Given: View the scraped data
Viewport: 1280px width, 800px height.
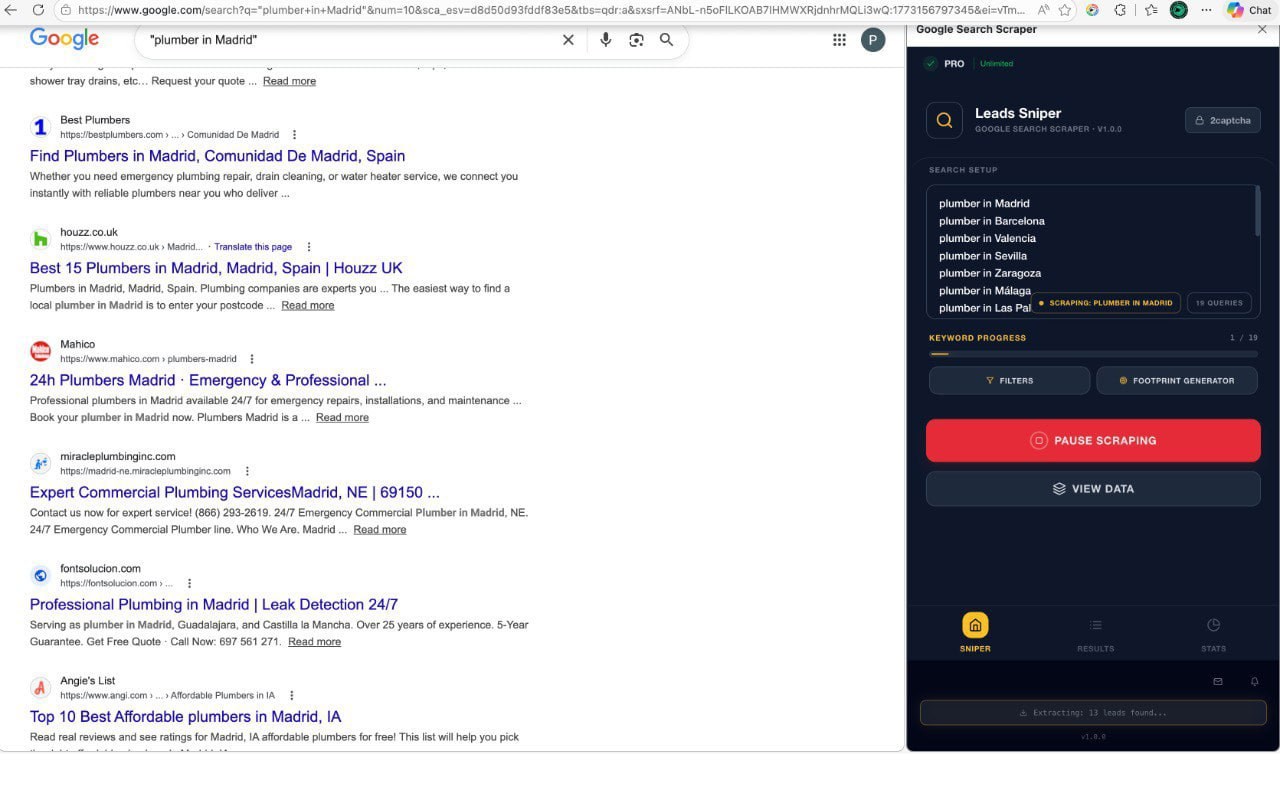Looking at the screenshot, I should pyautogui.click(x=1093, y=489).
